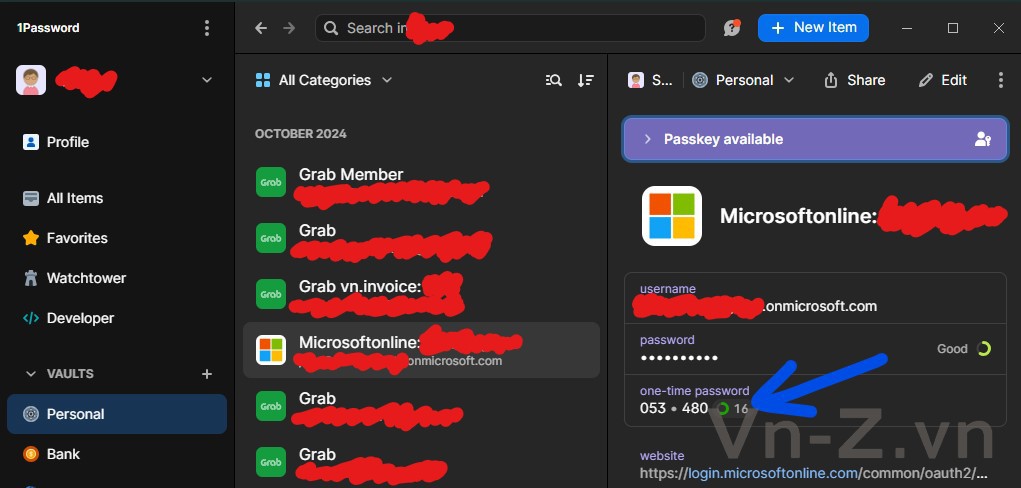The height and width of the screenshot is (488, 1021).
Task: Expand the Passkey available banner
Action: coord(815,139)
